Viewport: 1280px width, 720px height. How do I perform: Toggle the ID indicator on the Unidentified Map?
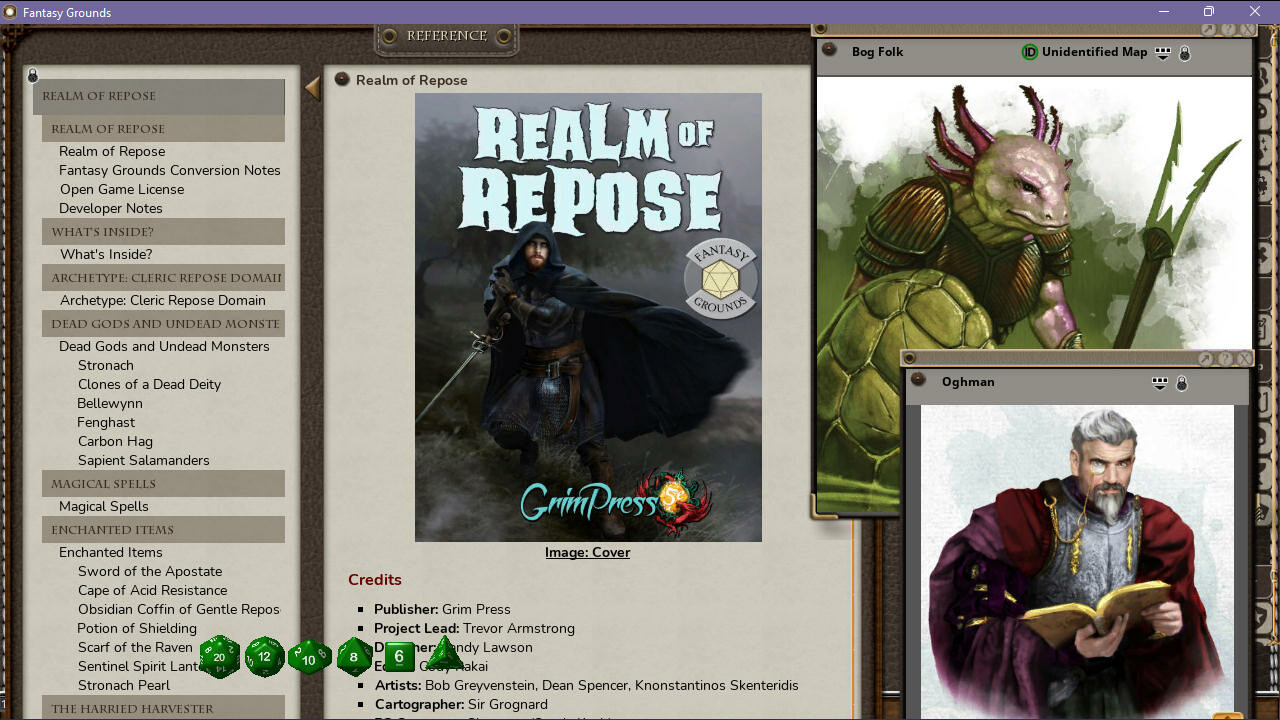tap(1029, 51)
